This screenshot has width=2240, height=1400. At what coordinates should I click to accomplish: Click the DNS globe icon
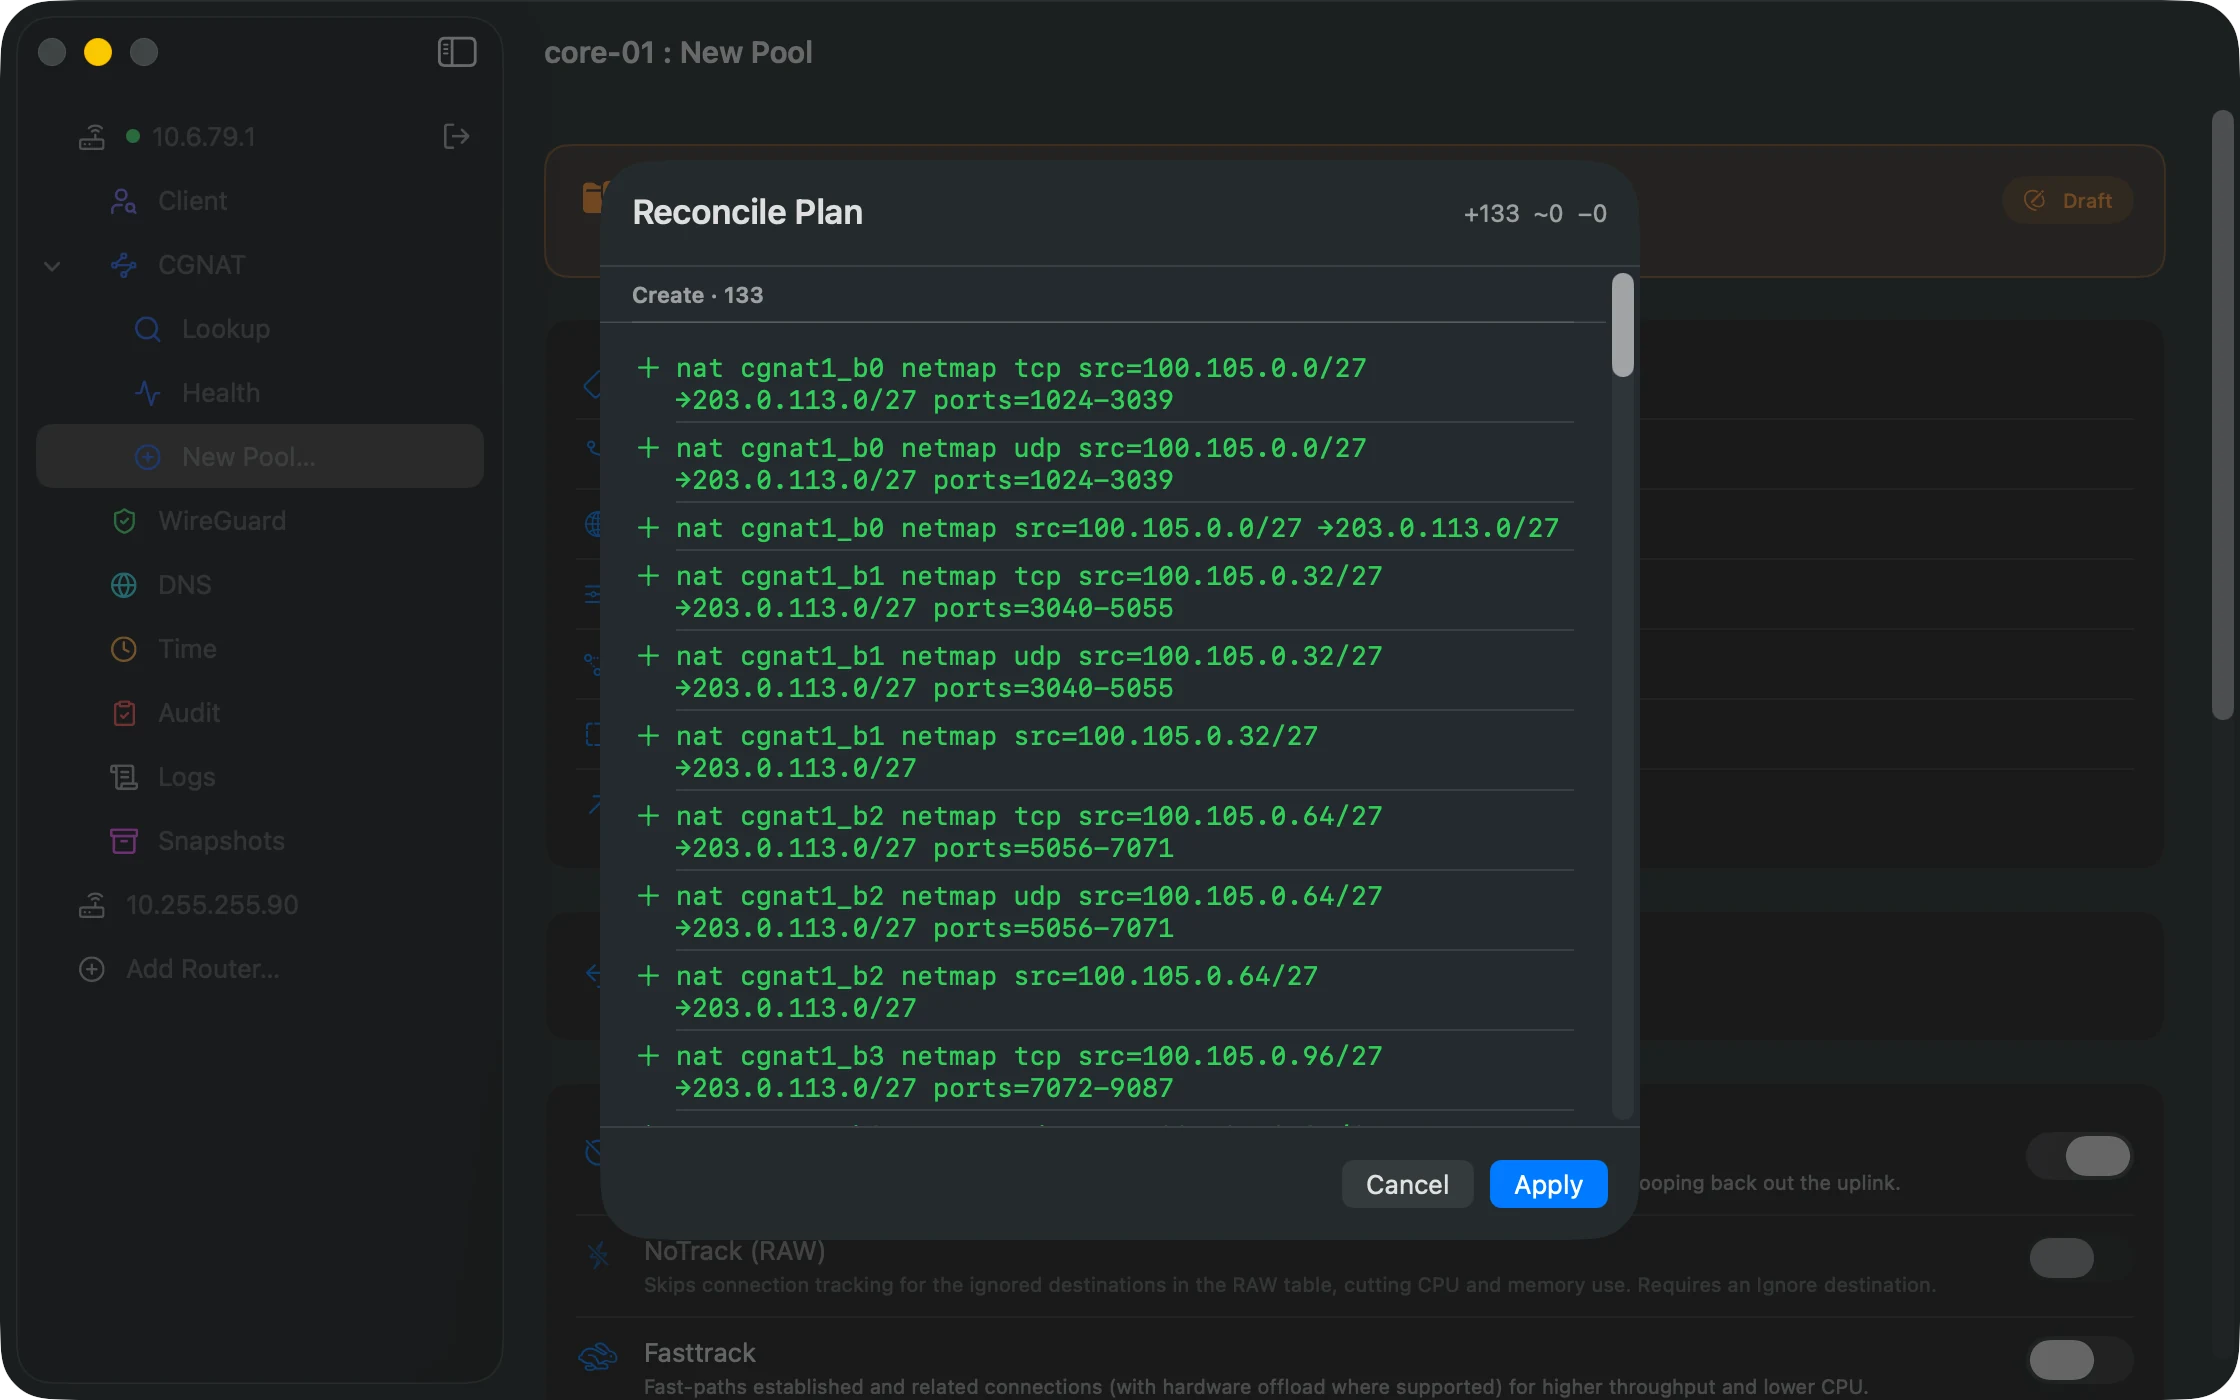(124, 585)
